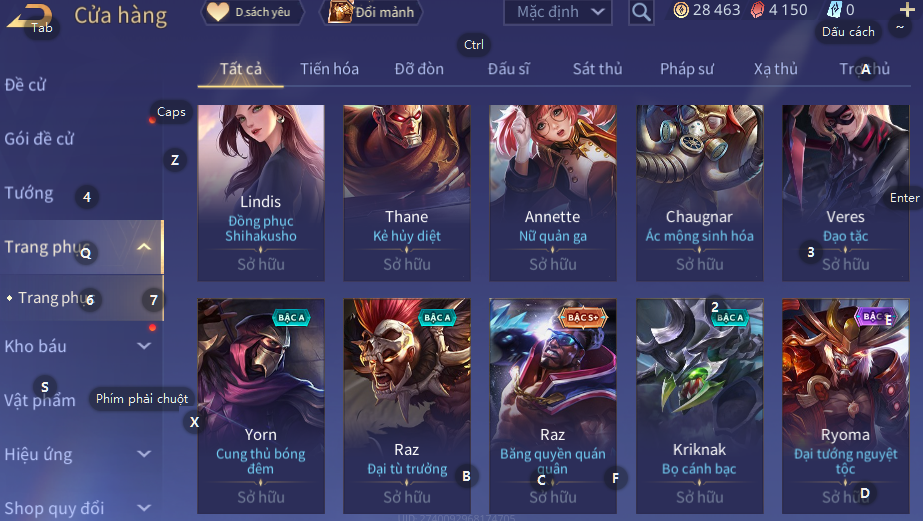Collapse the Trang phục sidebar section

(144, 247)
